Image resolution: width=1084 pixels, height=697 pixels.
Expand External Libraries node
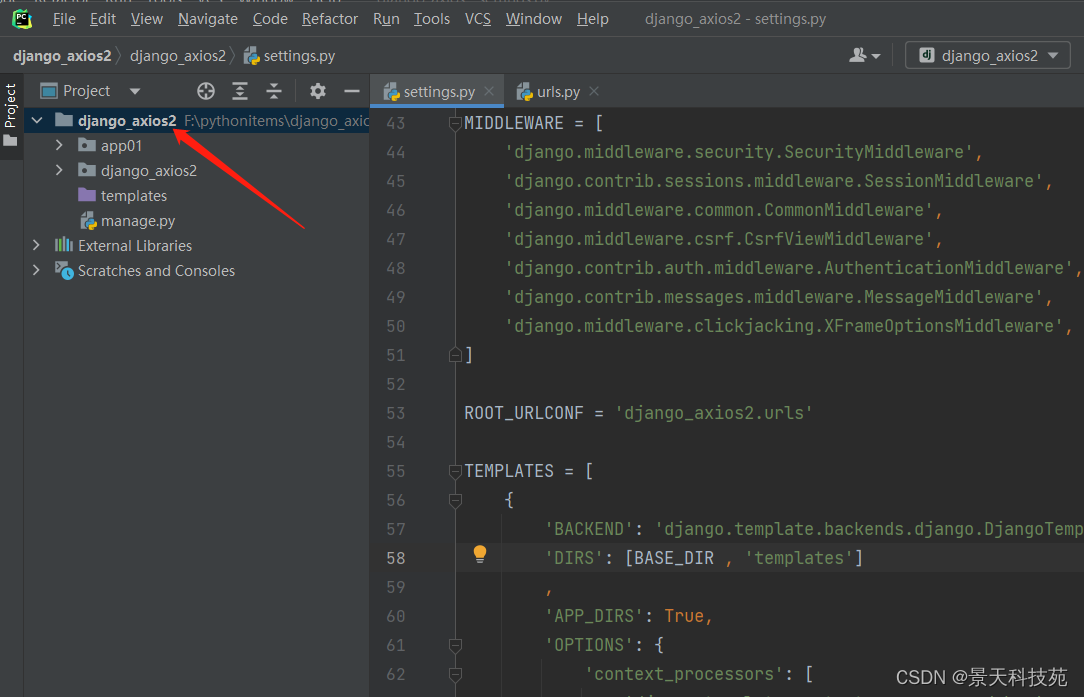37,245
